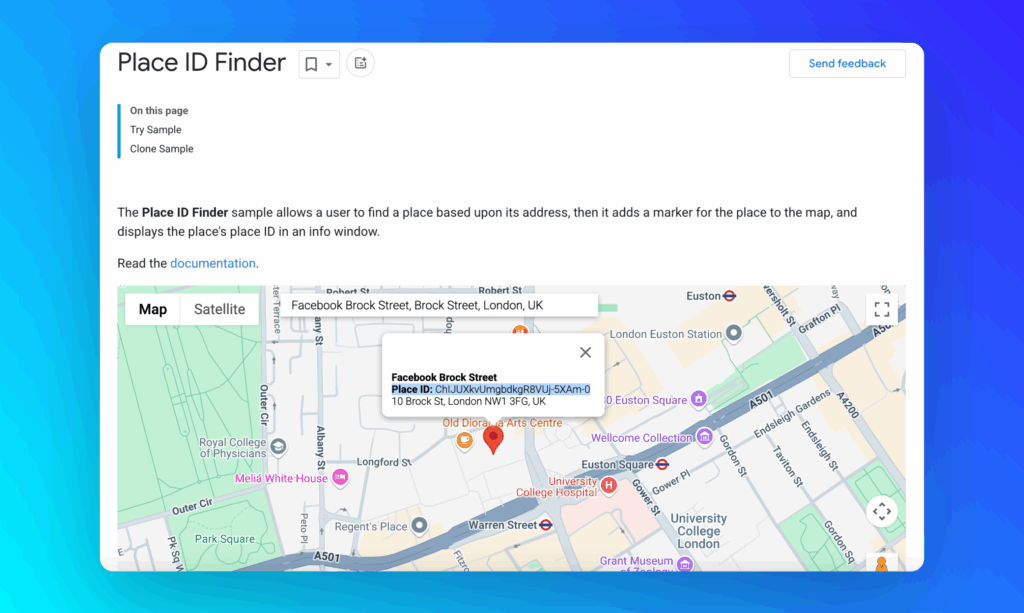Open the bookmark save dropdown
Screen dimensions: 1024x613
(319, 64)
